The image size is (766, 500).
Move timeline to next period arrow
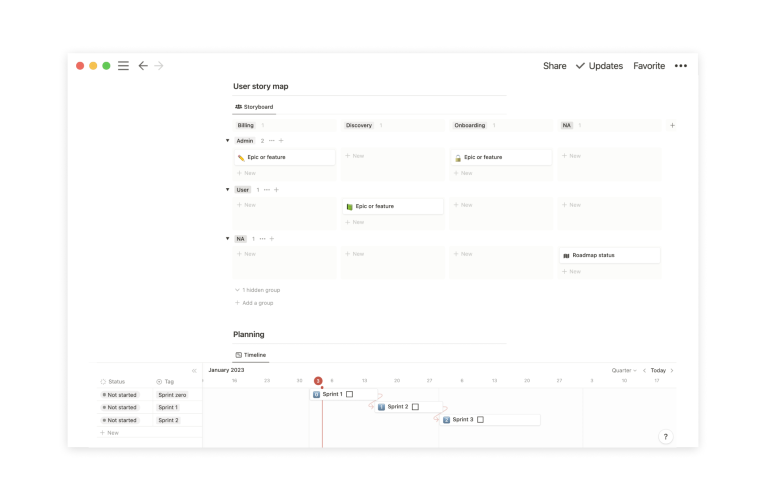pos(672,370)
